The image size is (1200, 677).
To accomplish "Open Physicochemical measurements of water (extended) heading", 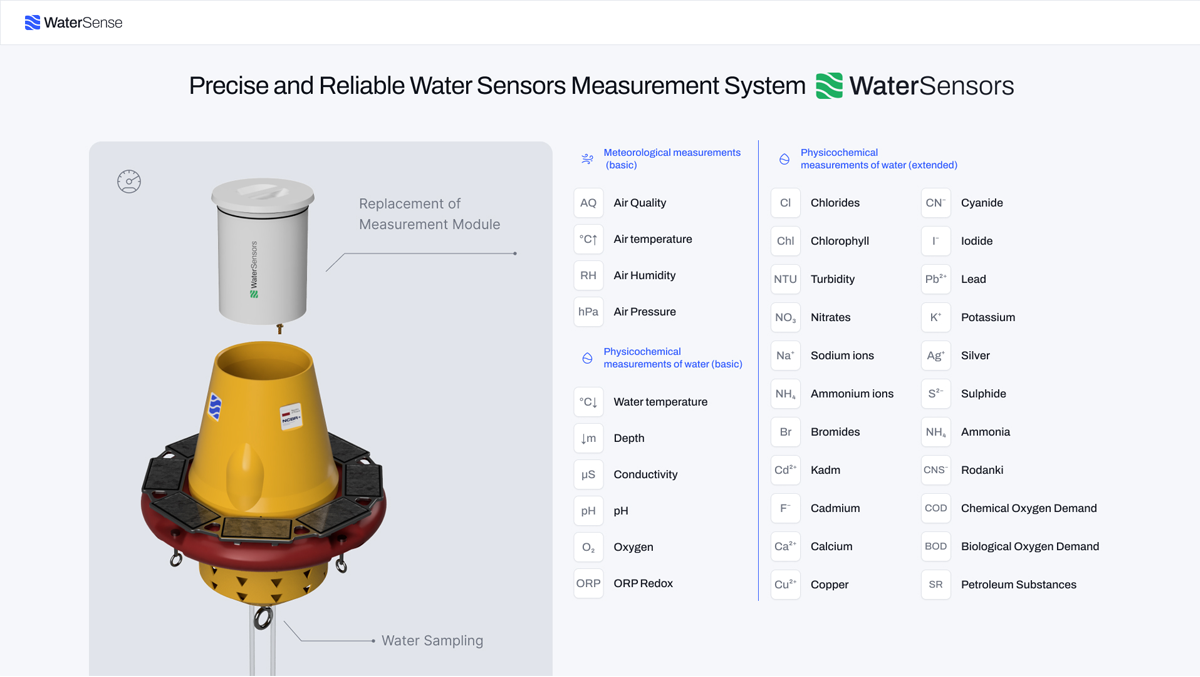I will [x=878, y=159].
